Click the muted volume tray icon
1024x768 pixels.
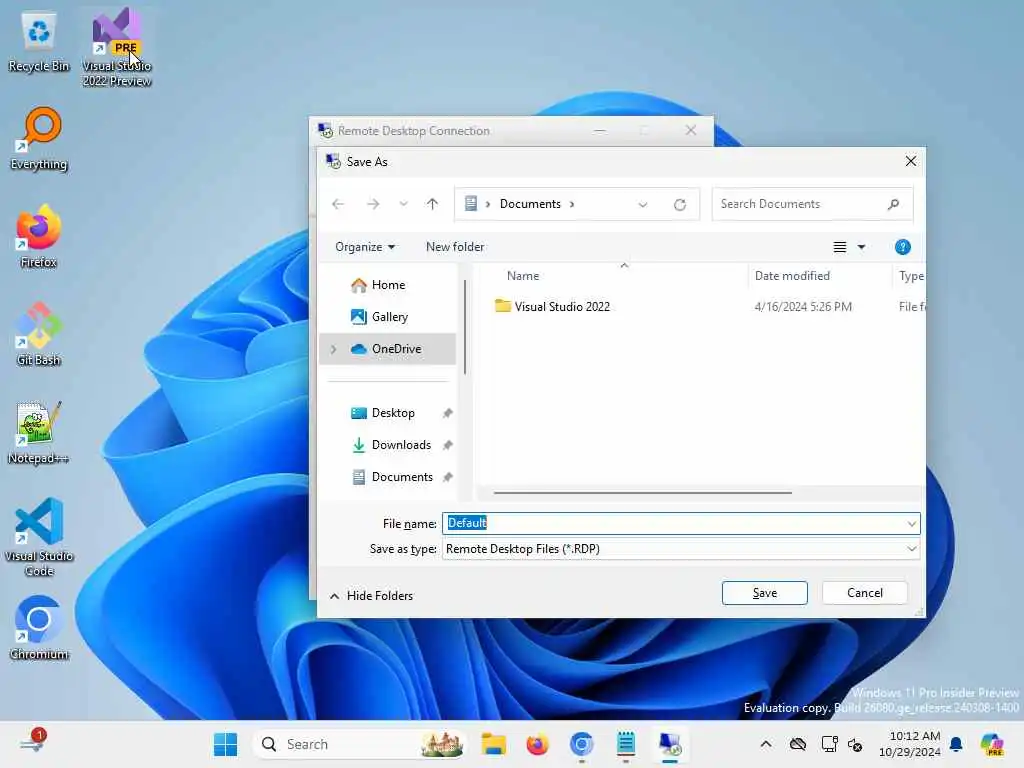[x=855, y=744]
